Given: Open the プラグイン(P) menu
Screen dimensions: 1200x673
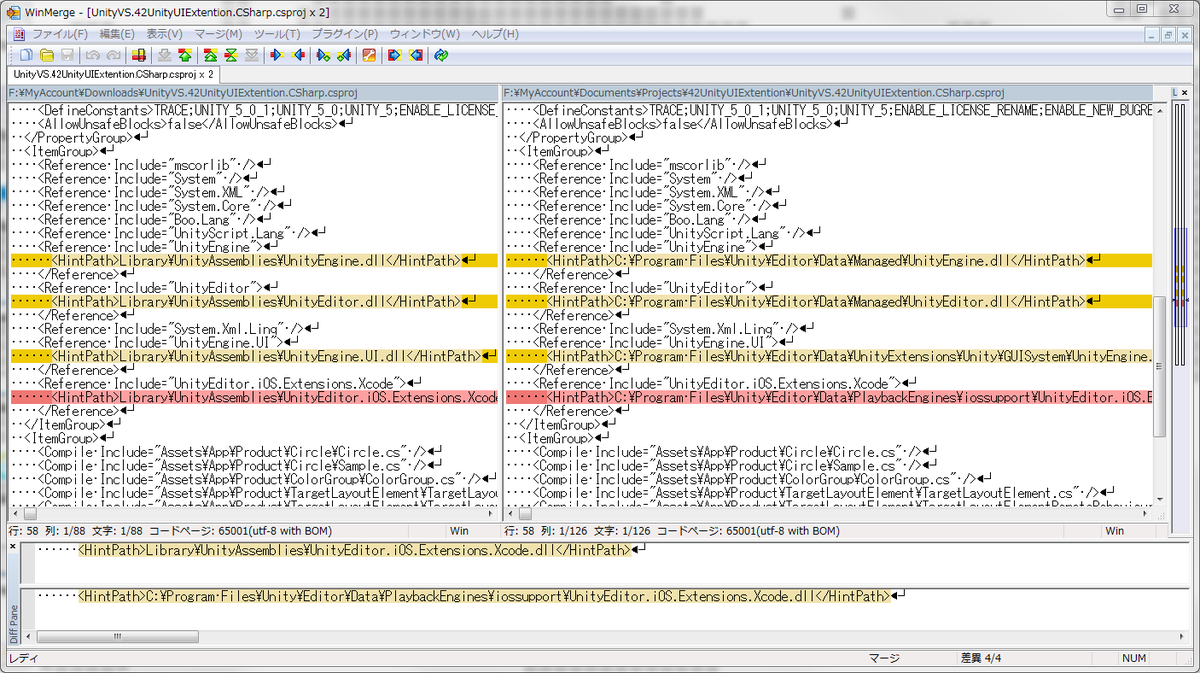Looking at the screenshot, I should (x=345, y=34).
